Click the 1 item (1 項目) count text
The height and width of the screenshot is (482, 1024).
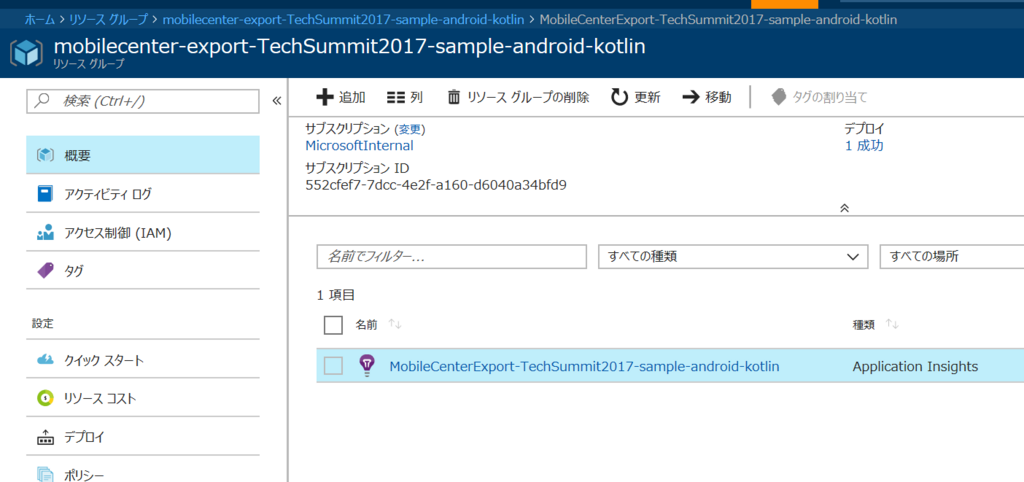coord(336,295)
